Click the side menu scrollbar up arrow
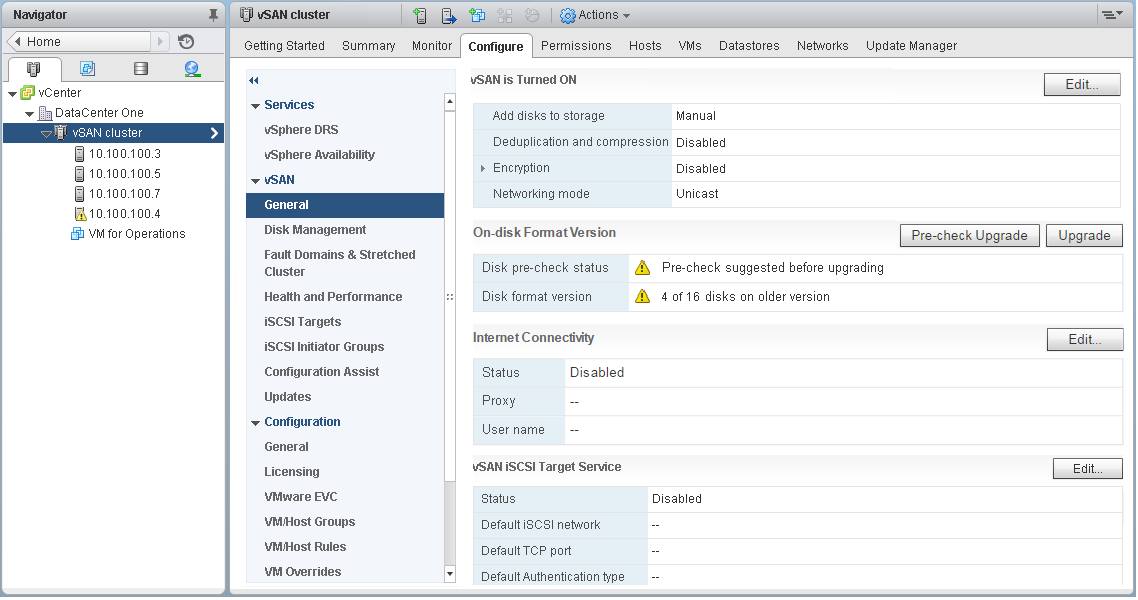Screen dimensions: 1138x600 pos(450,102)
